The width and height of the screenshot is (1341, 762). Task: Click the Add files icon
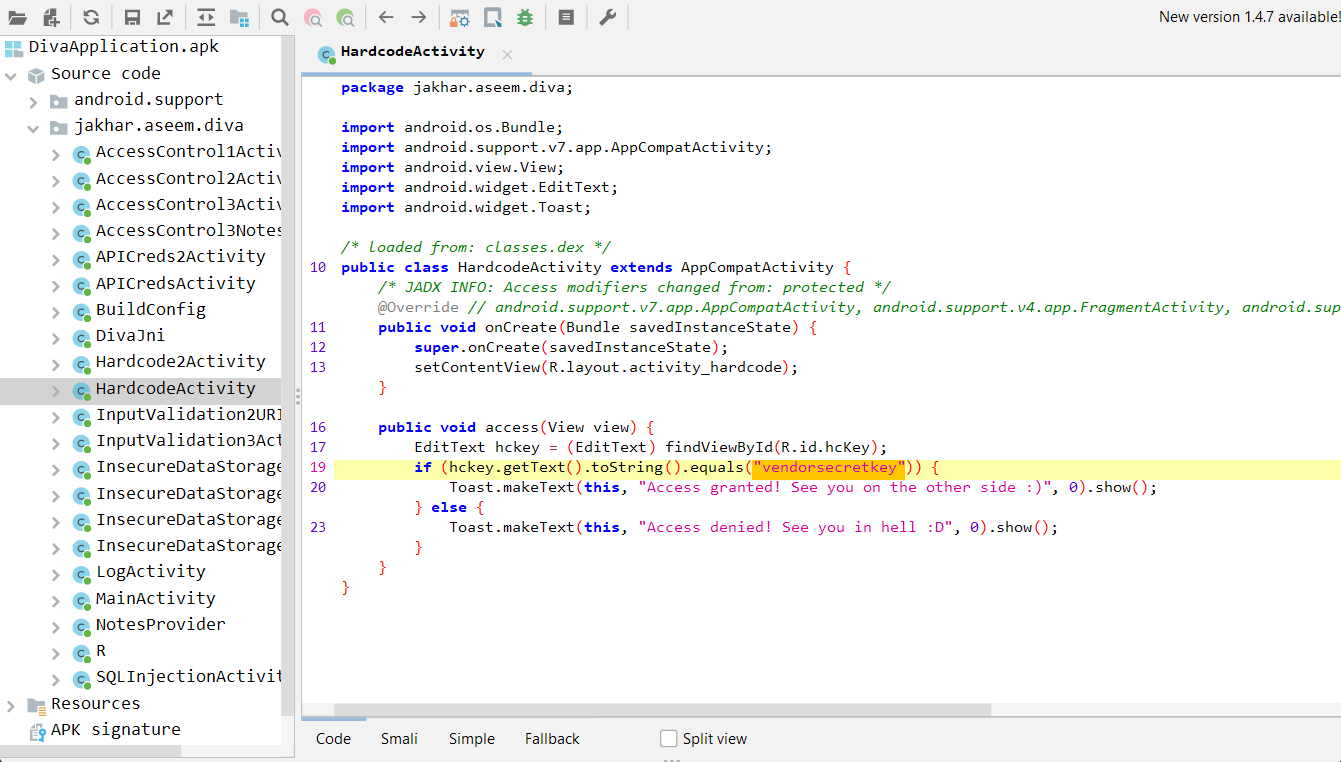point(51,17)
